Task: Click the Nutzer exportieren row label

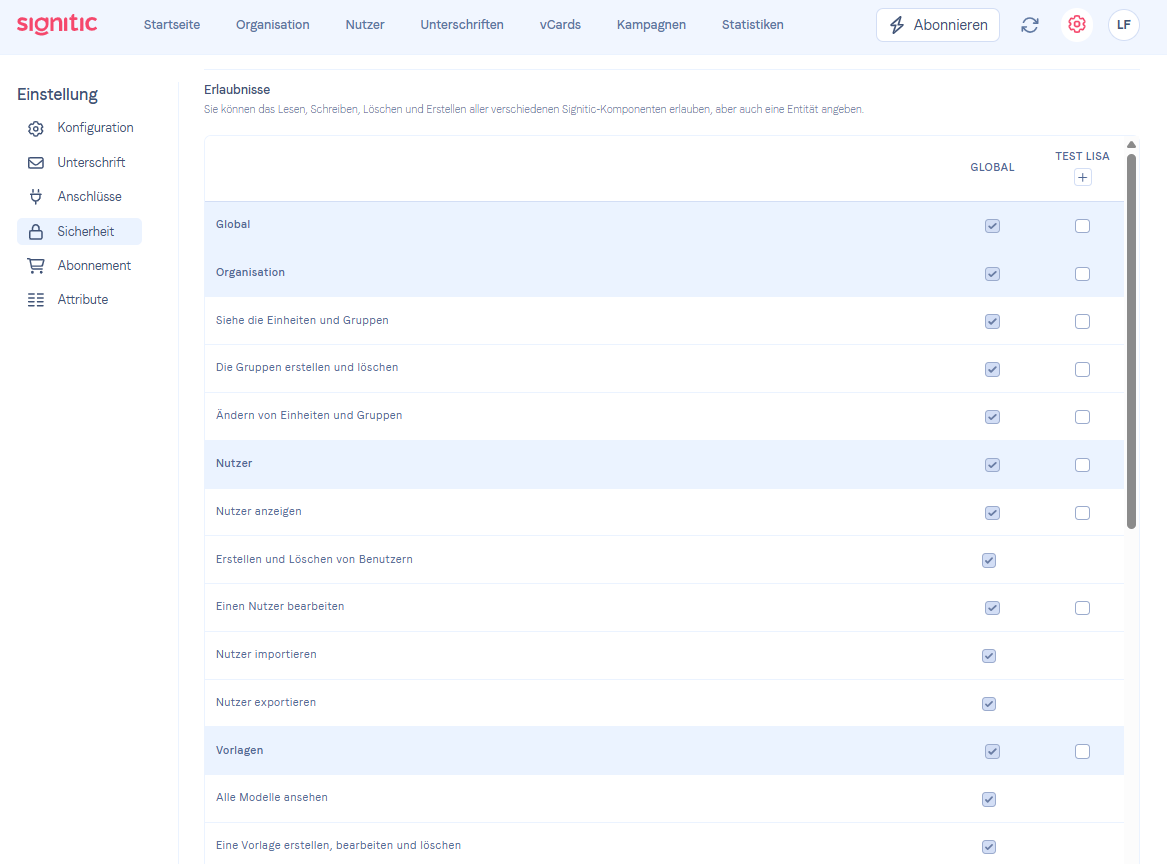Action: [x=266, y=703]
